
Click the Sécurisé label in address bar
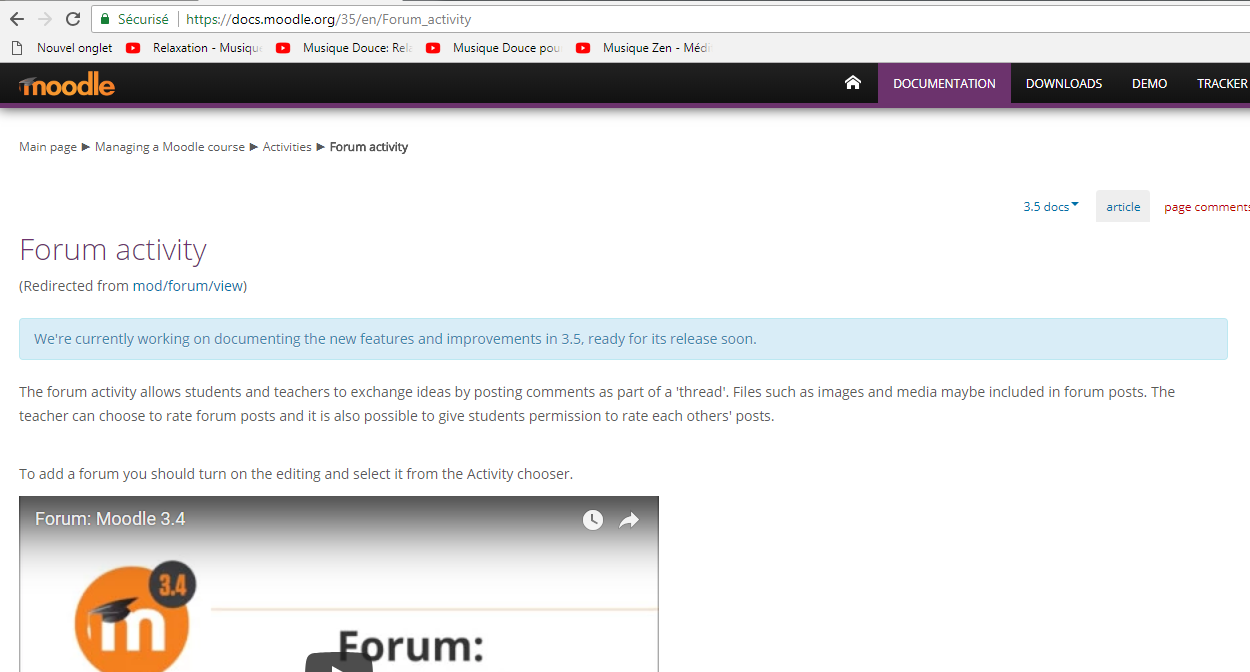[x=143, y=19]
